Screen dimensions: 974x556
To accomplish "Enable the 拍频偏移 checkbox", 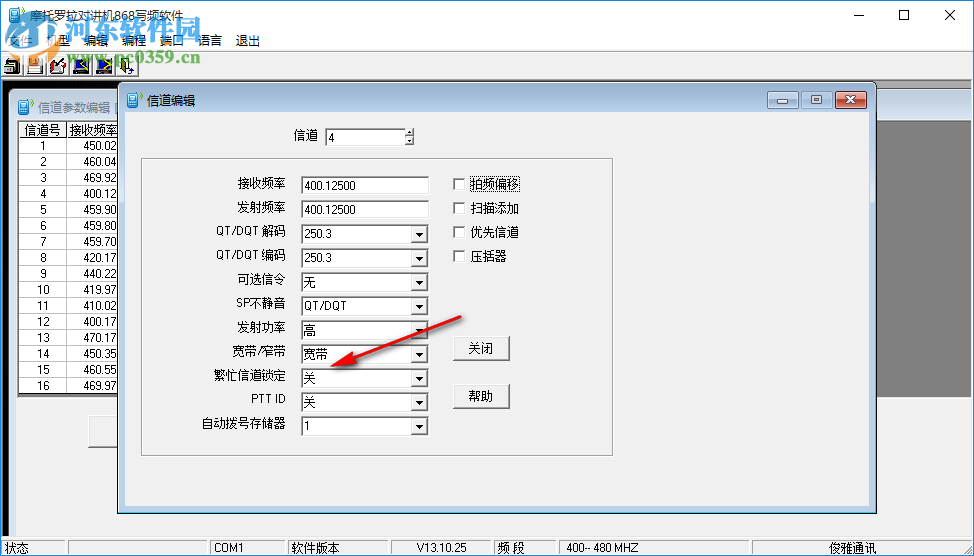I will (x=459, y=184).
